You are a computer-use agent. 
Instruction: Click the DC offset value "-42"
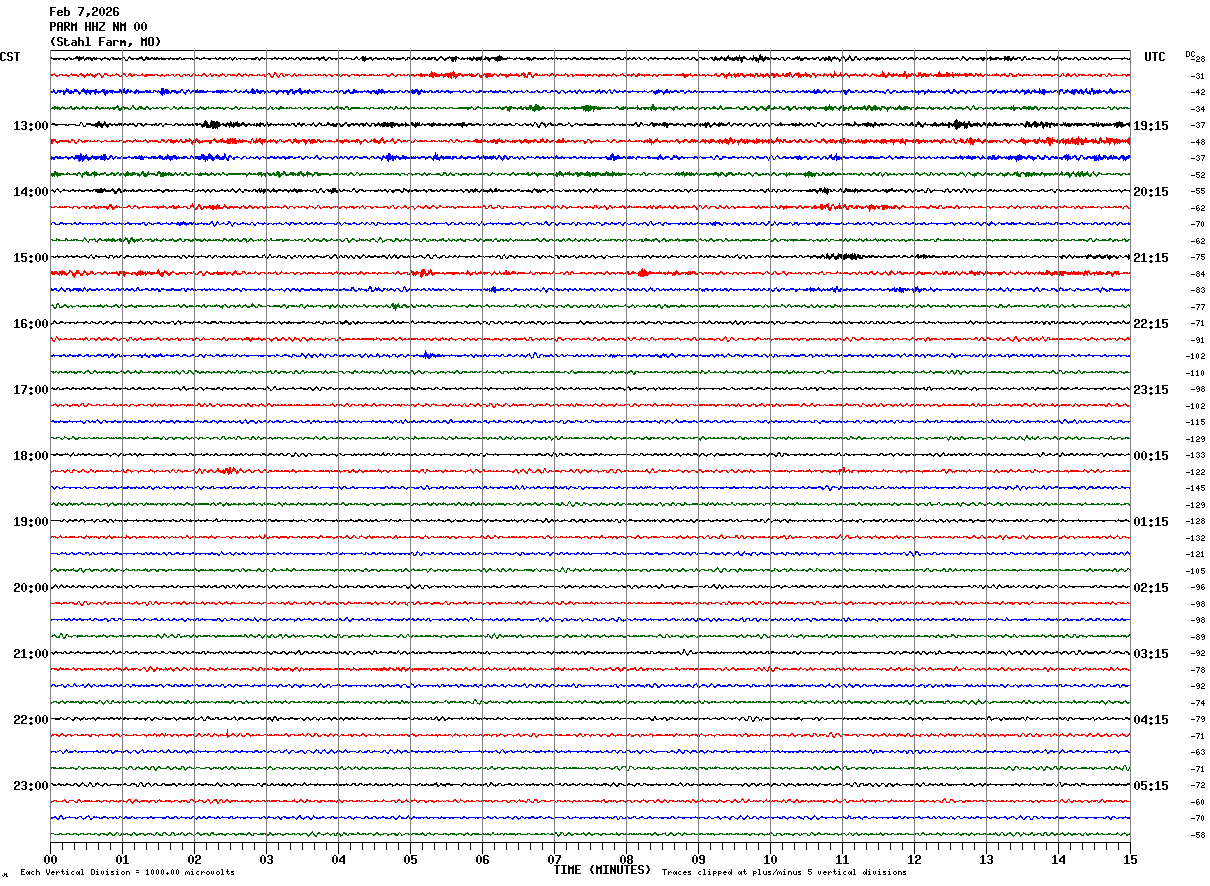click(1197, 93)
